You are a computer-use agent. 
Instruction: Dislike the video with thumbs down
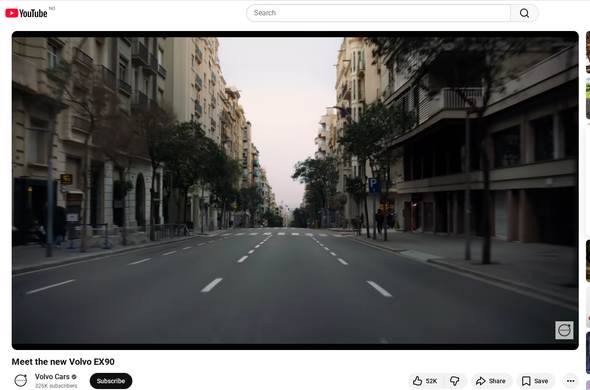pos(455,381)
